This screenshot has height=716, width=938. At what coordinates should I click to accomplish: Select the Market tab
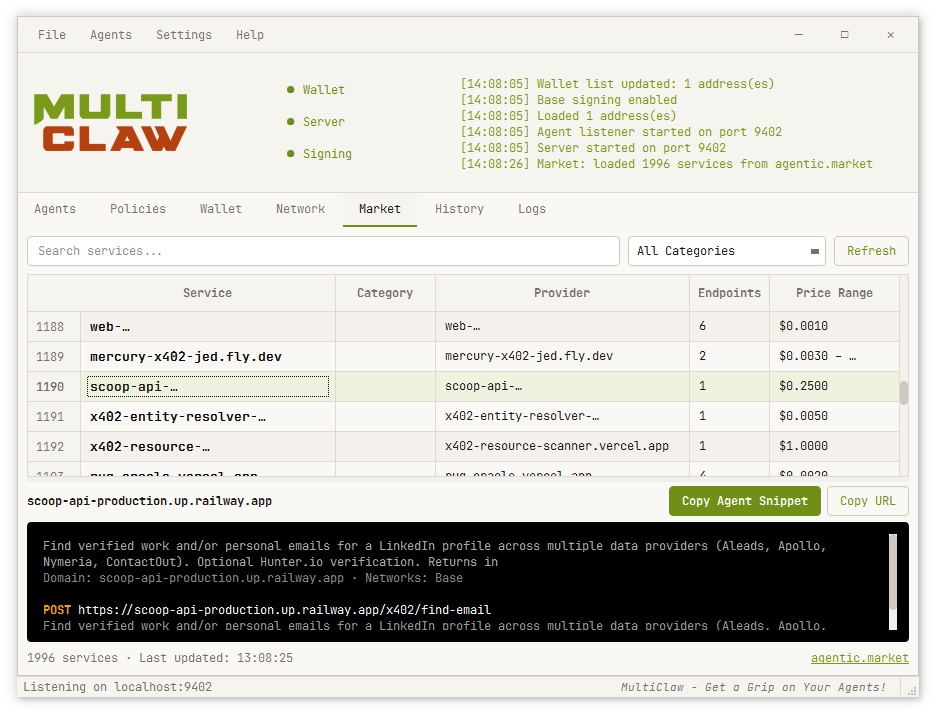coord(380,209)
